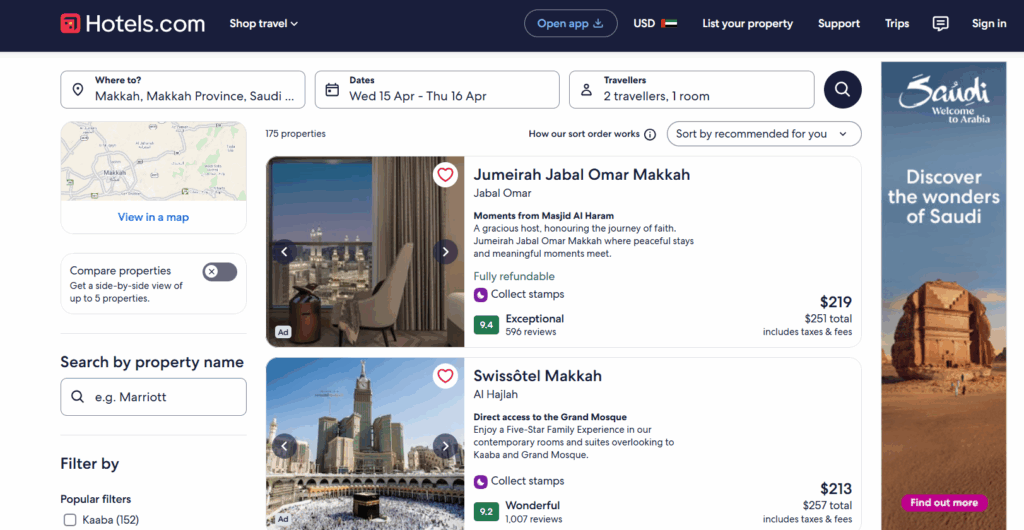Open Sort by recommended for you dropdown
Screen dimensions: 1024x530
(x=764, y=134)
